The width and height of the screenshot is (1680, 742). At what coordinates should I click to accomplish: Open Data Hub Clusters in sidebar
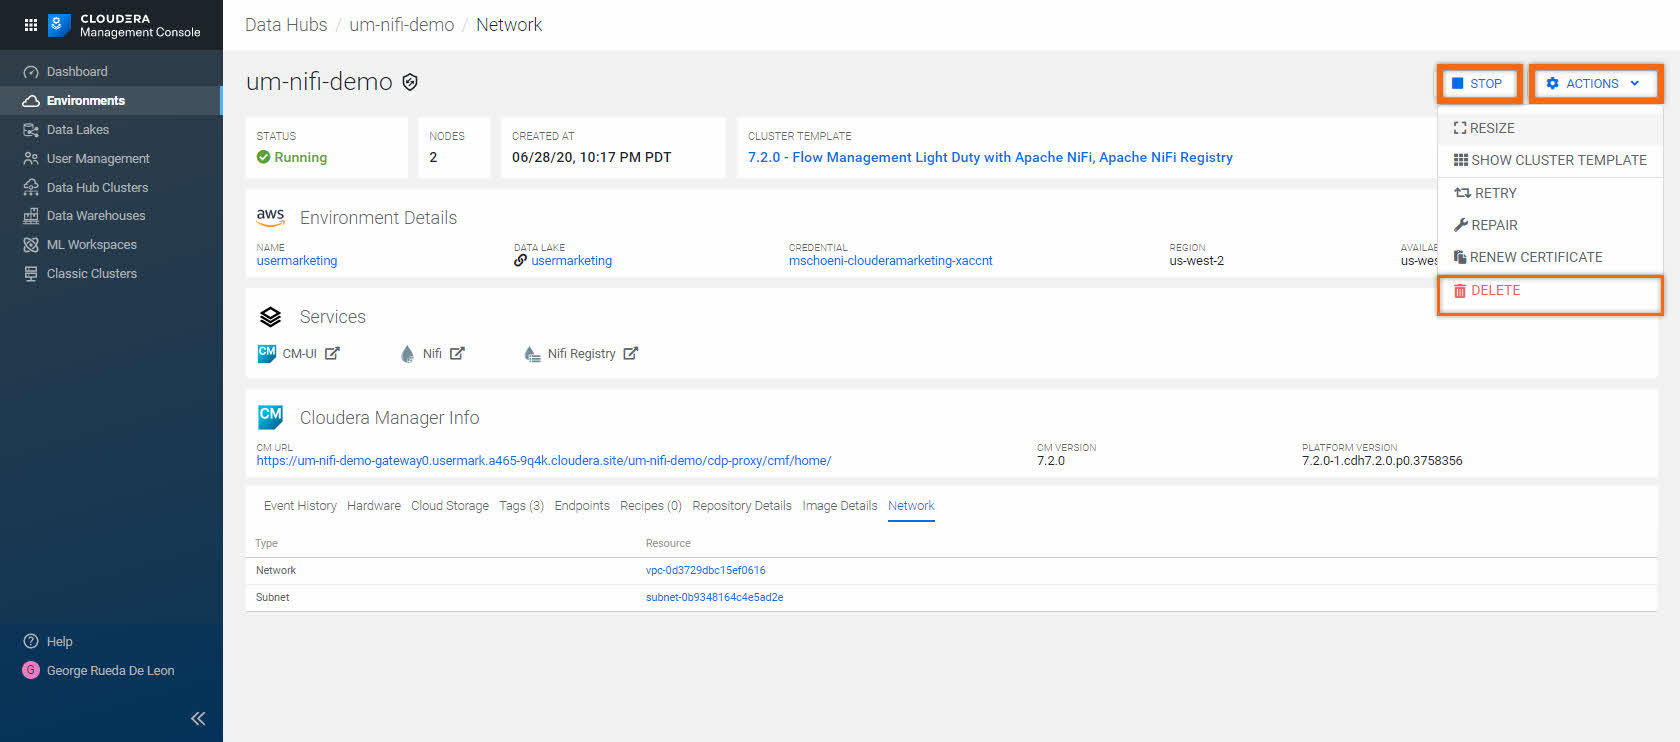[x=97, y=188]
